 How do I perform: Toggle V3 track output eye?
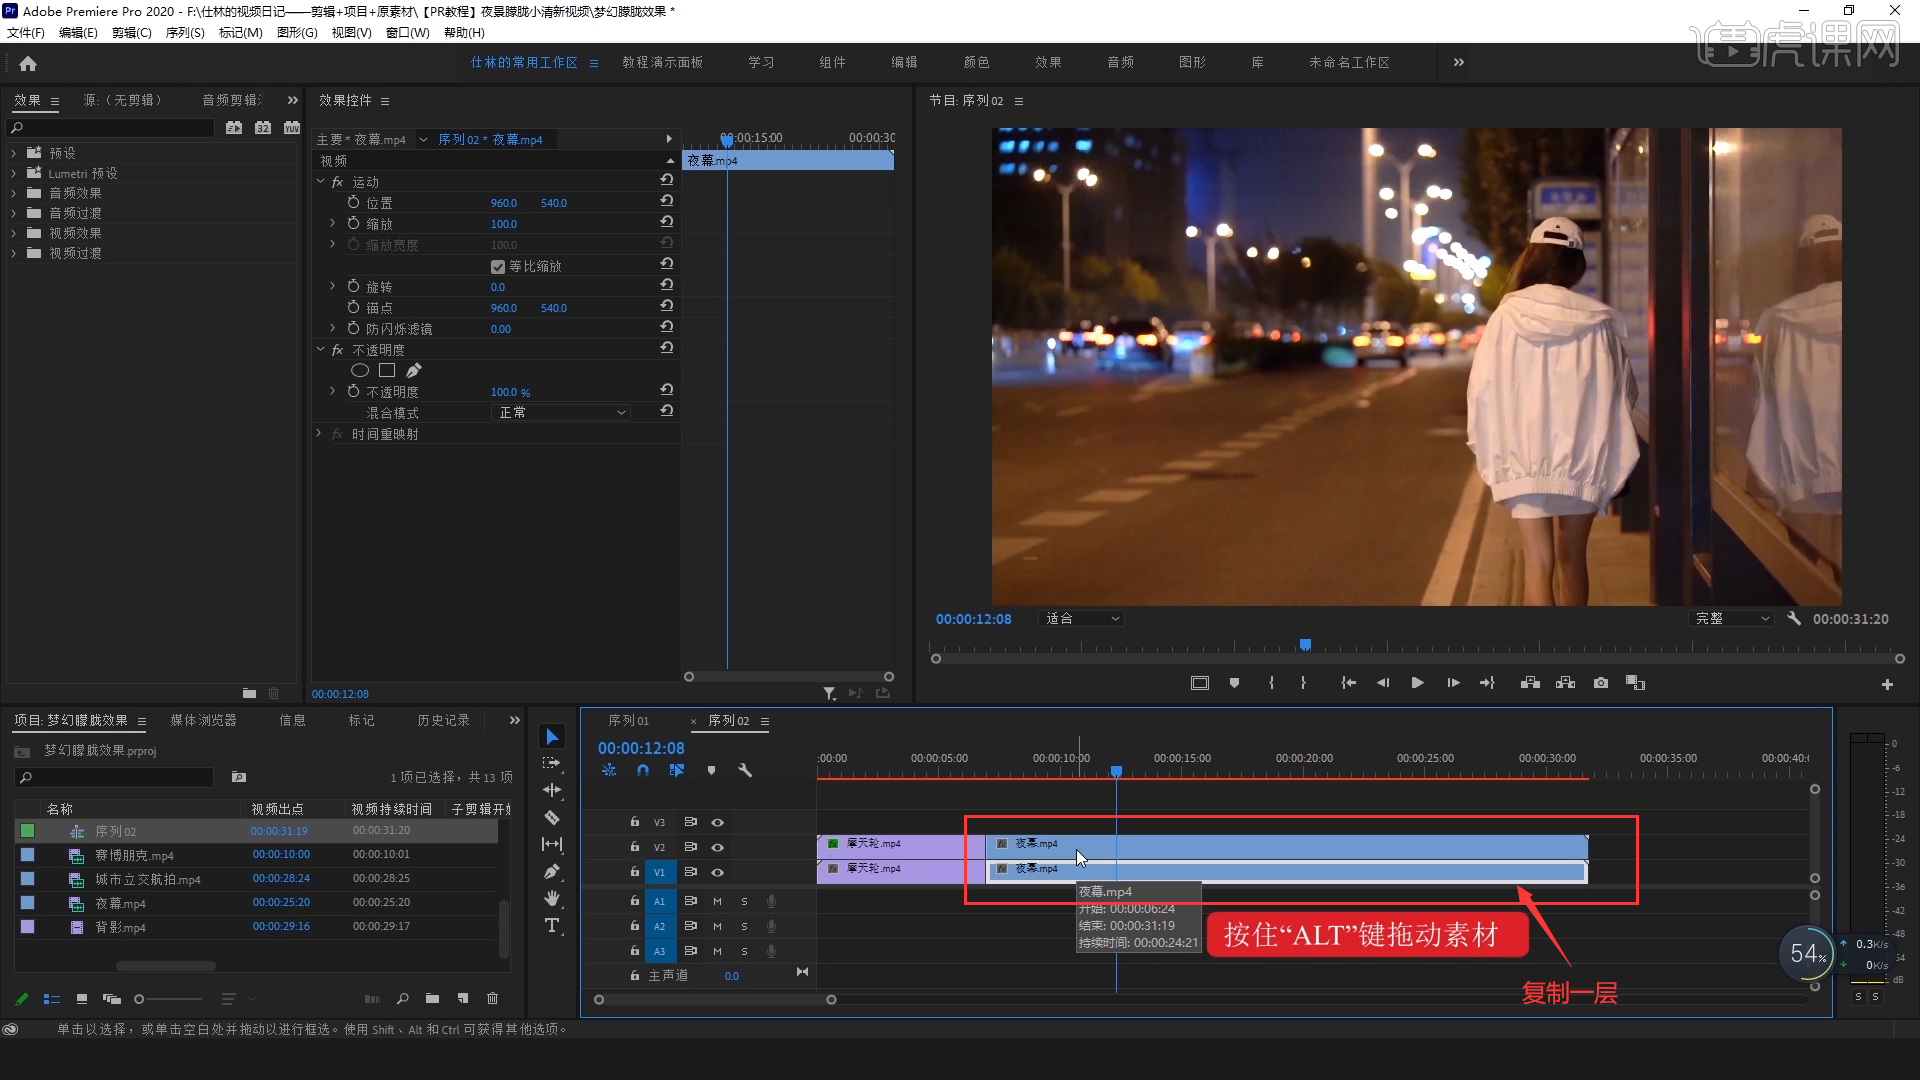pos(717,822)
